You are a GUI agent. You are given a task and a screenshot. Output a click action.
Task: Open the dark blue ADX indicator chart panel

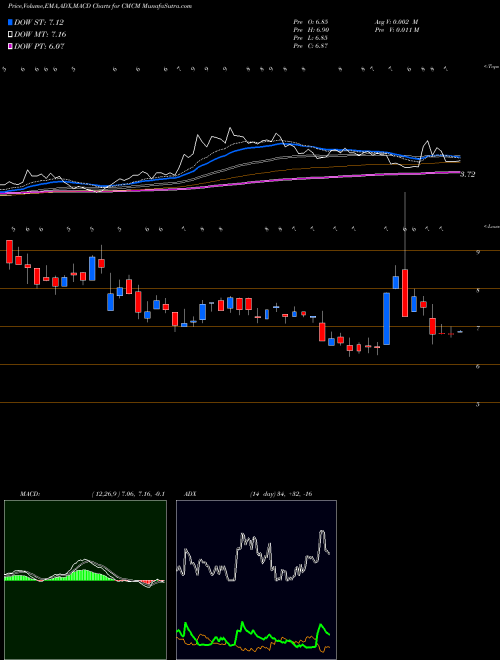[x=256, y=580]
